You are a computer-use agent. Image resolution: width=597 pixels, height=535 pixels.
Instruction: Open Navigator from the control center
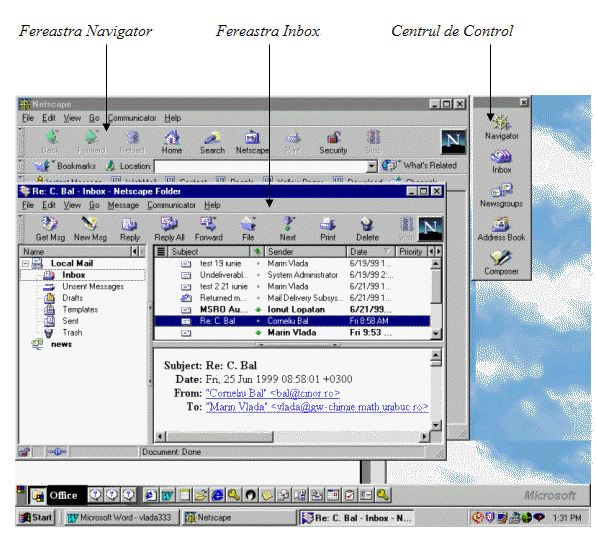pos(501,127)
